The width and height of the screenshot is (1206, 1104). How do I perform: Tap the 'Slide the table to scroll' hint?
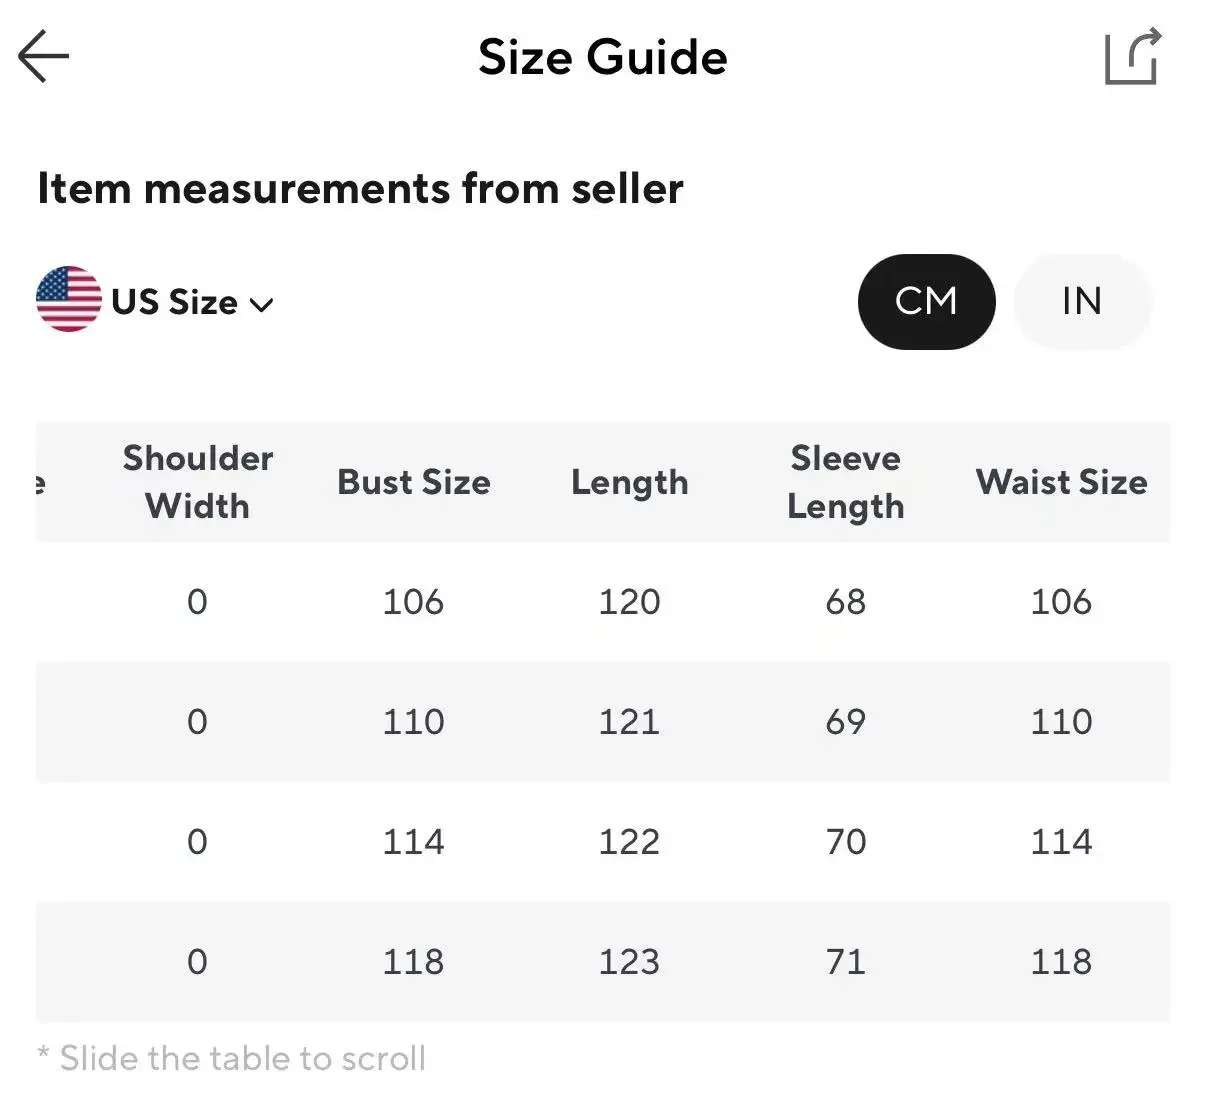pyautogui.click(x=232, y=1058)
